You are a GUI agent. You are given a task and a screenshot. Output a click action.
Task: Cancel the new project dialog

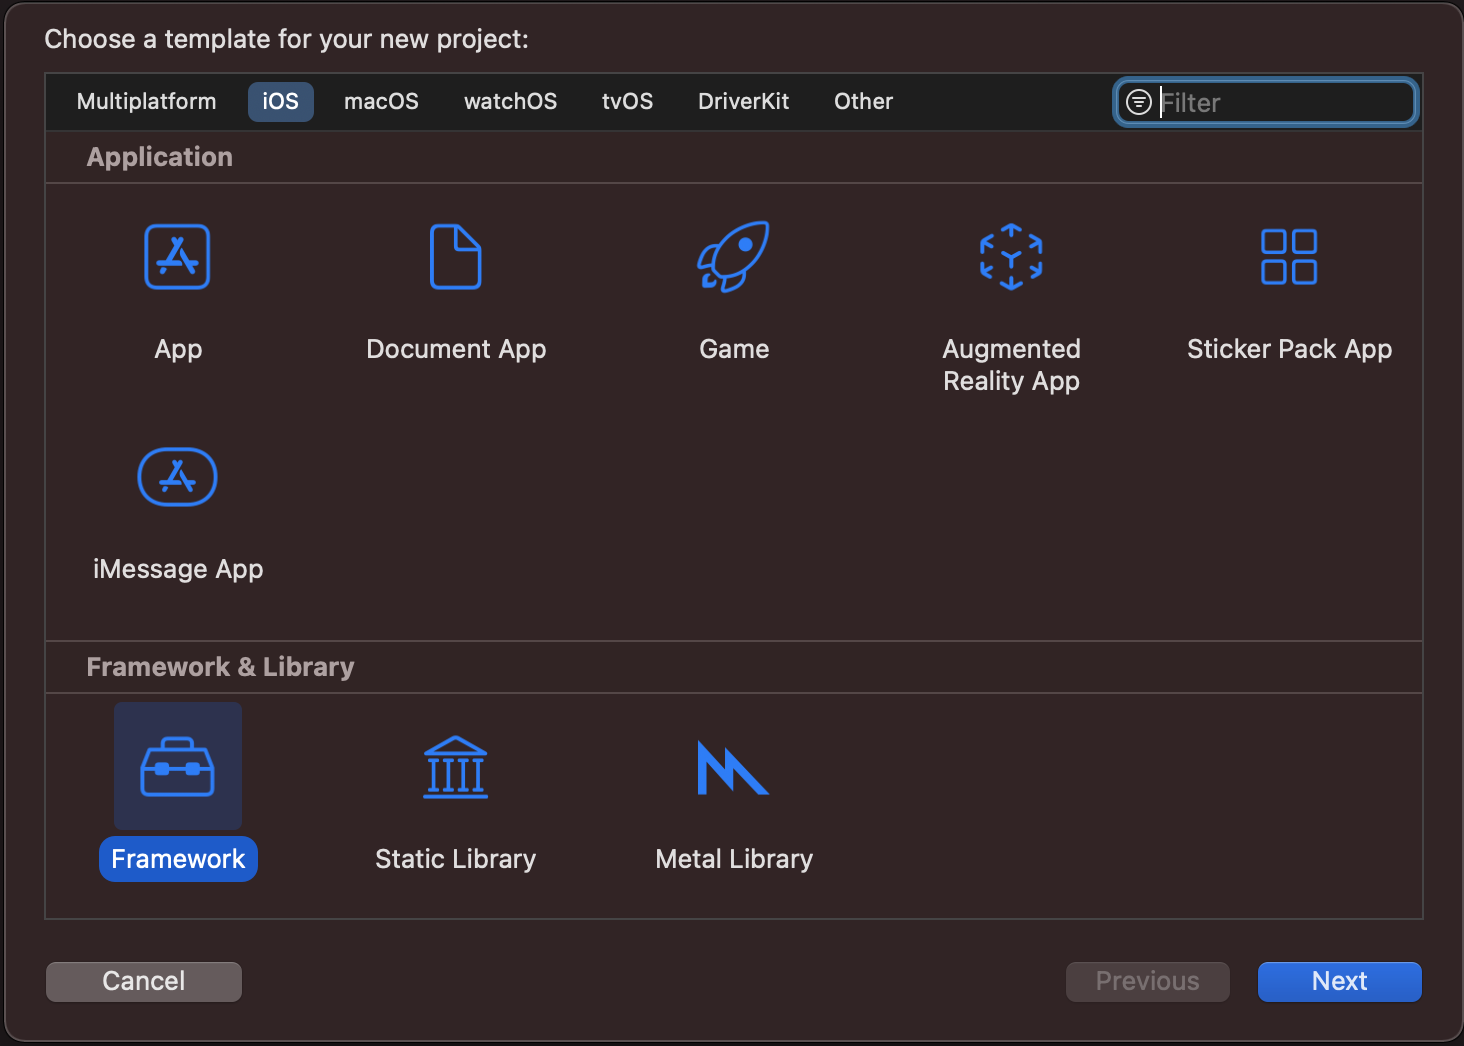(144, 981)
